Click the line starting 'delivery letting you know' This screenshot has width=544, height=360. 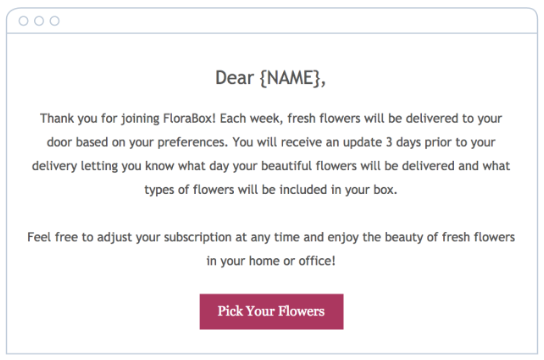click(x=271, y=166)
